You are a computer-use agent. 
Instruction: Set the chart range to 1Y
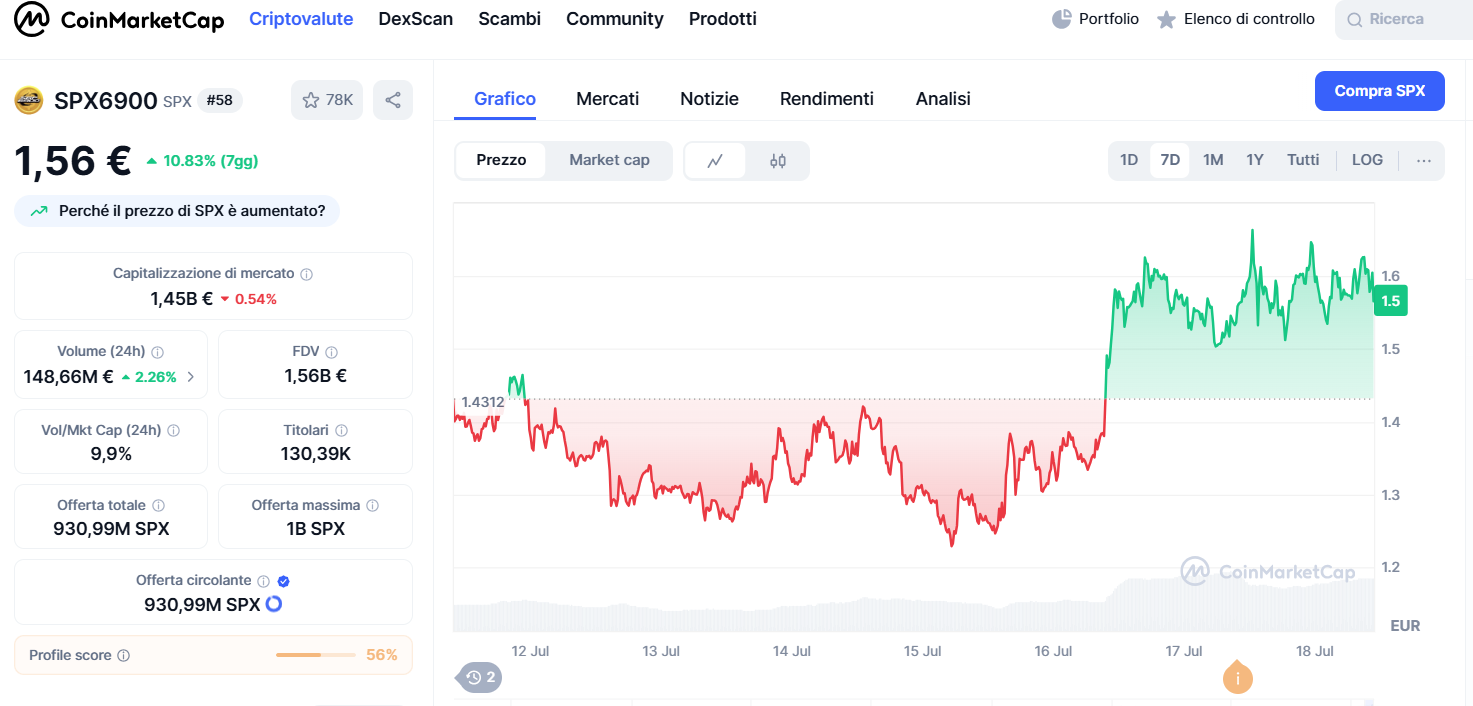click(x=1255, y=160)
